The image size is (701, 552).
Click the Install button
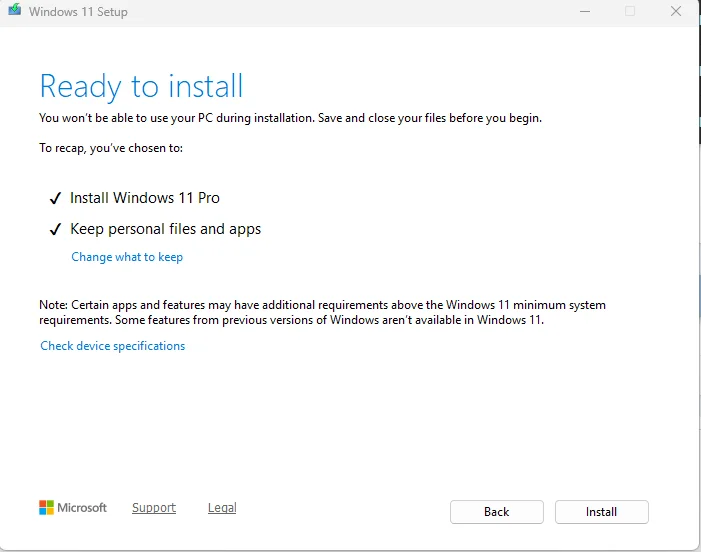tap(601, 512)
